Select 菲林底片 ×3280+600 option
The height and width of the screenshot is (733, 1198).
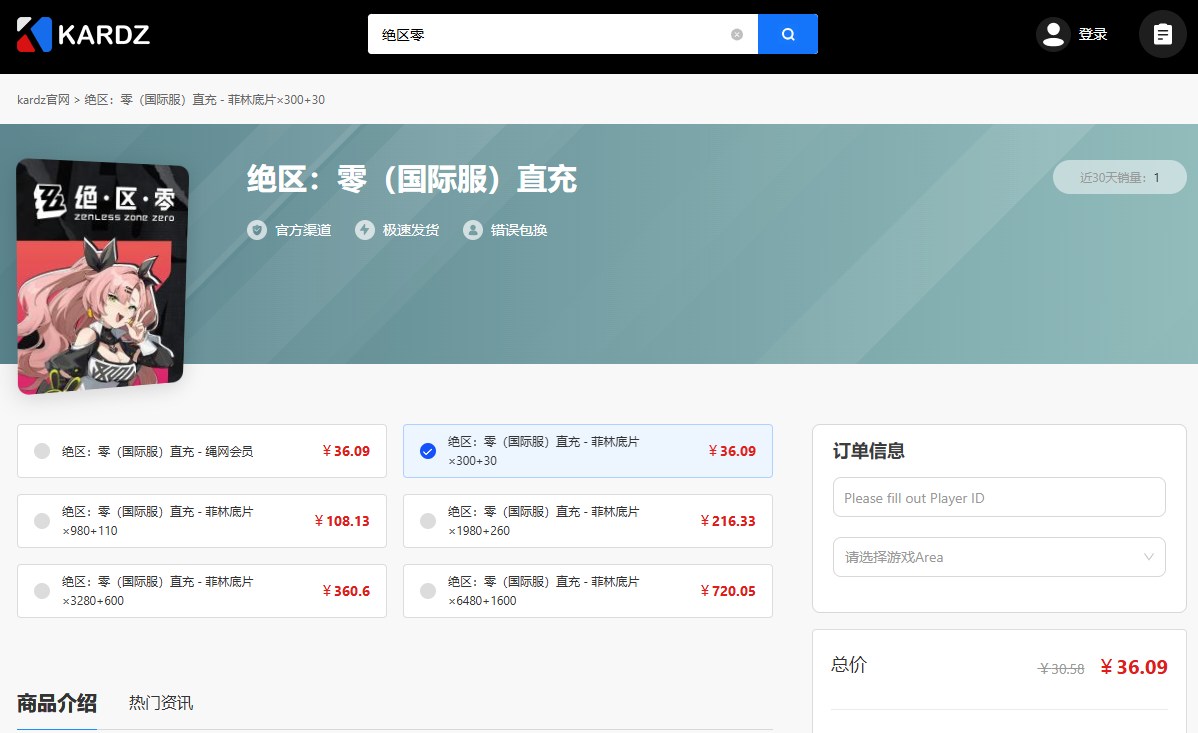[202, 591]
